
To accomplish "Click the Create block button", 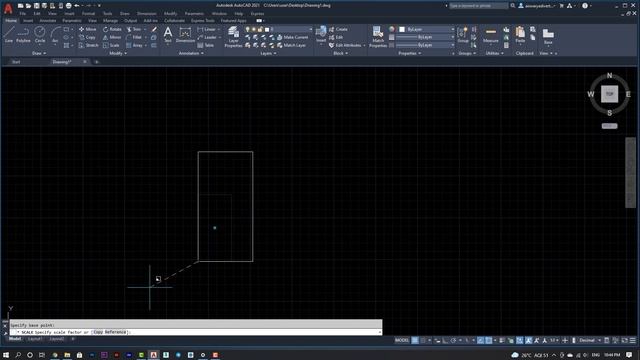I will pos(338,29).
